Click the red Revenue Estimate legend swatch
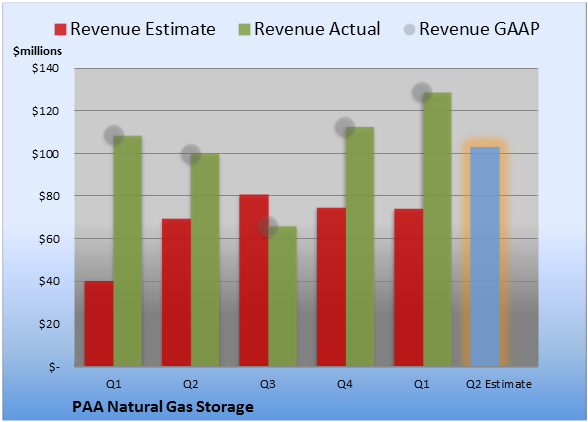Viewport: 588px width, 422px height. pos(60,30)
